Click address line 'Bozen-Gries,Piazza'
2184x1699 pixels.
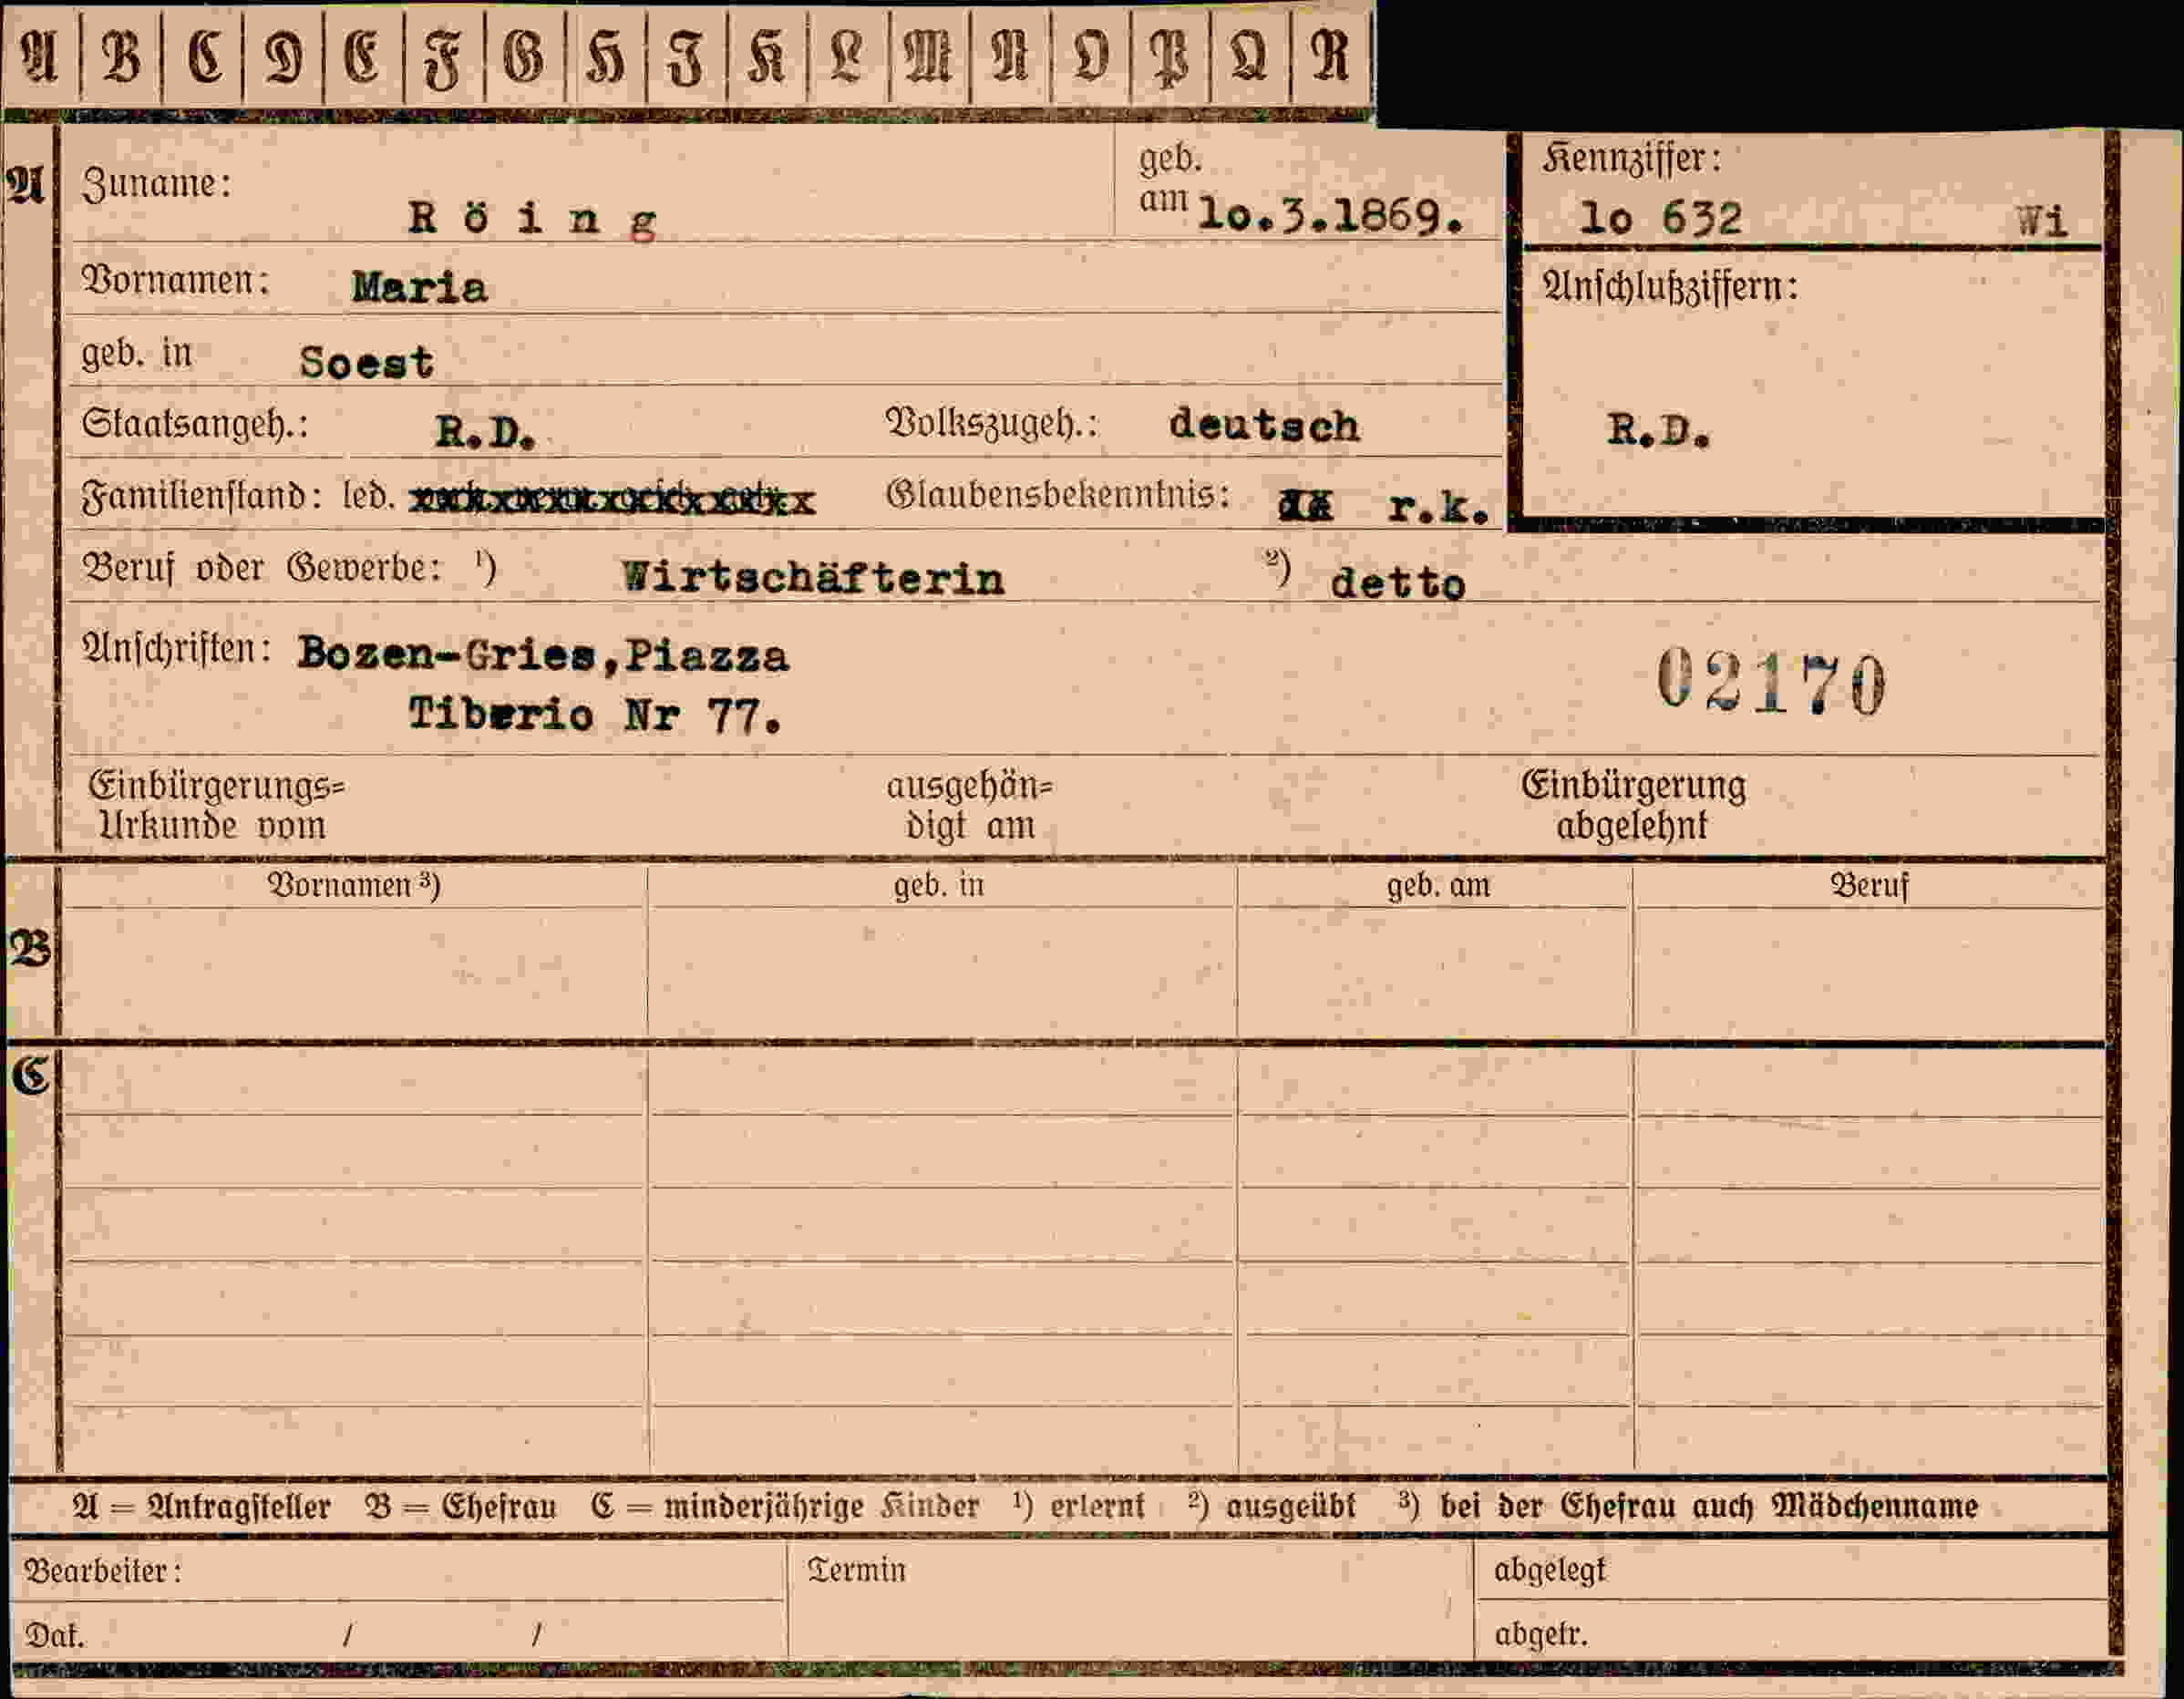click(x=543, y=656)
